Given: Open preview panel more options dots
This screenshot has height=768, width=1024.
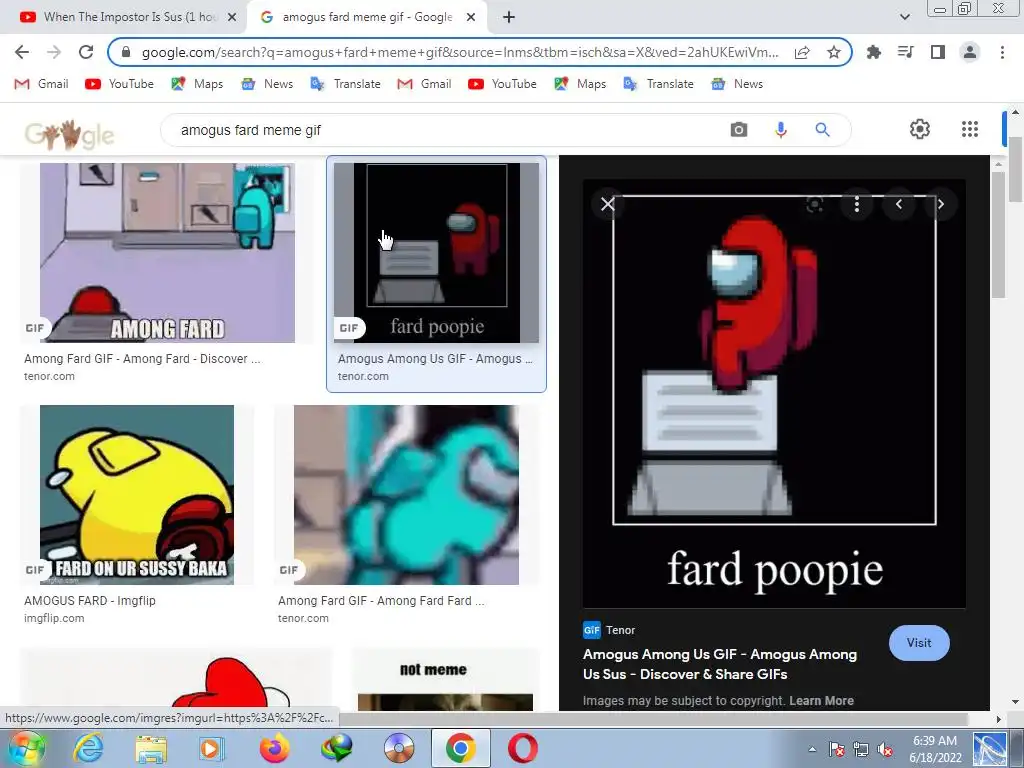Looking at the screenshot, I should coord(857,204).
